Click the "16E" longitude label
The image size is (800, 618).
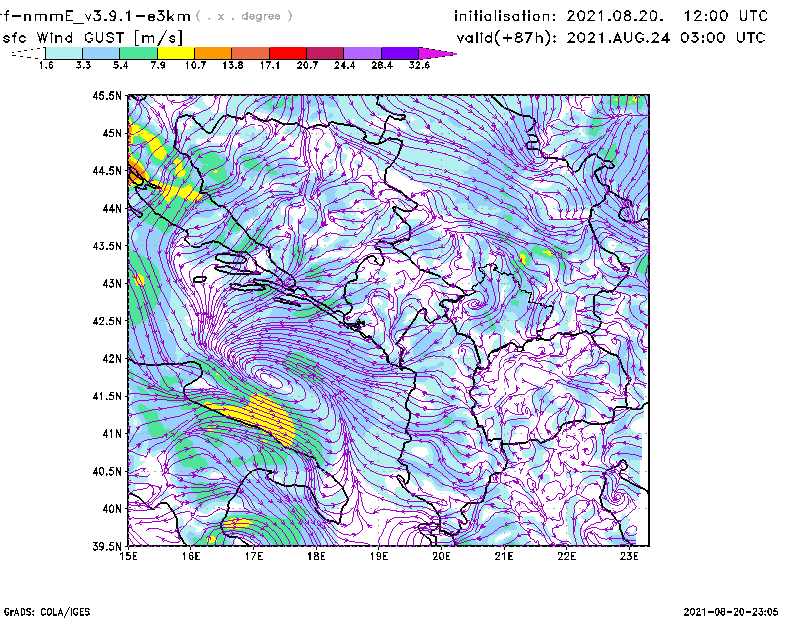(191, 556)
